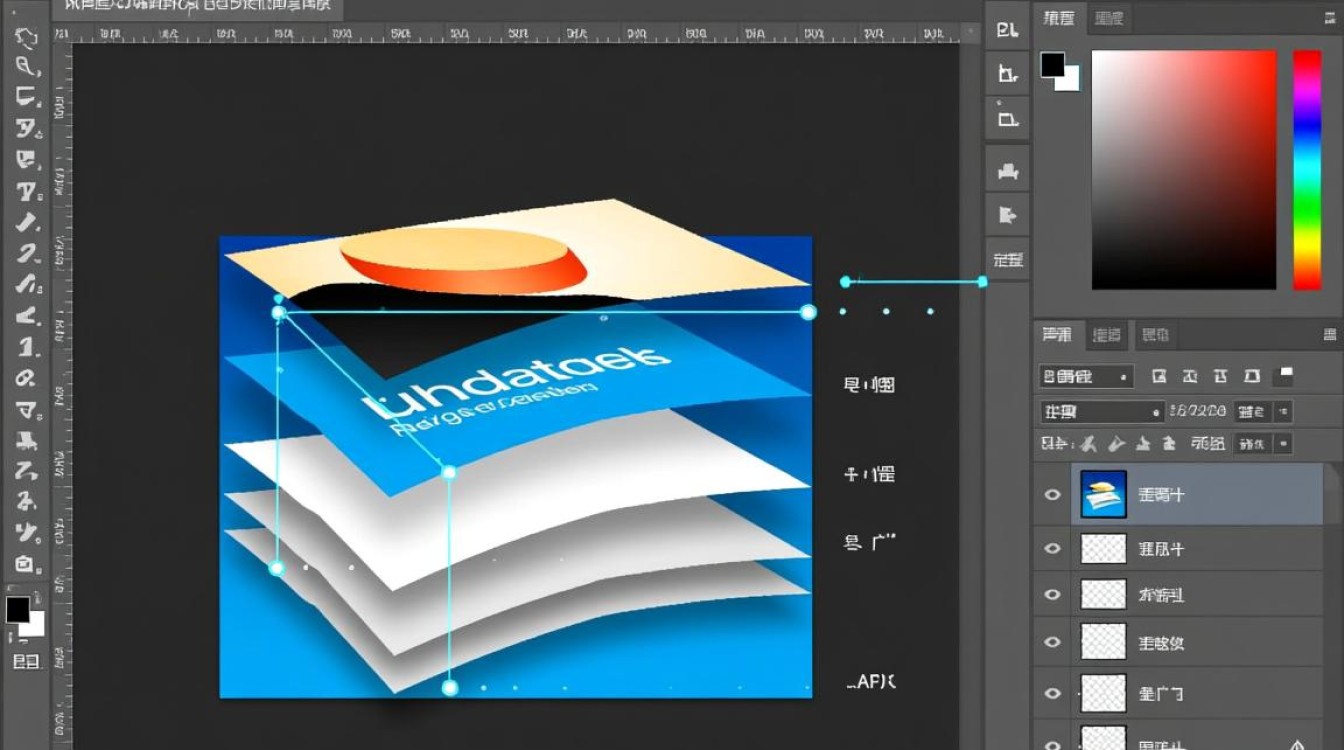Toggle visibility of the second layer
This screenshot has height=750, width=1344.
pos(1052,548)
